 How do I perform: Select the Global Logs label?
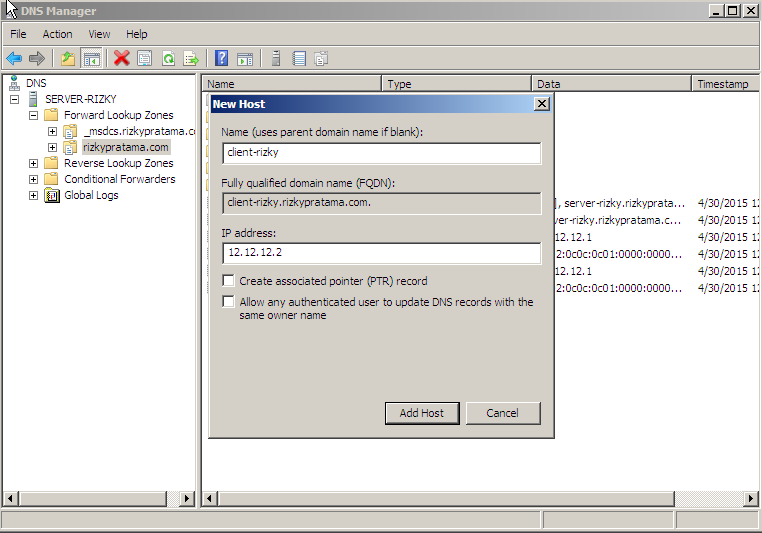coord(91,195)
